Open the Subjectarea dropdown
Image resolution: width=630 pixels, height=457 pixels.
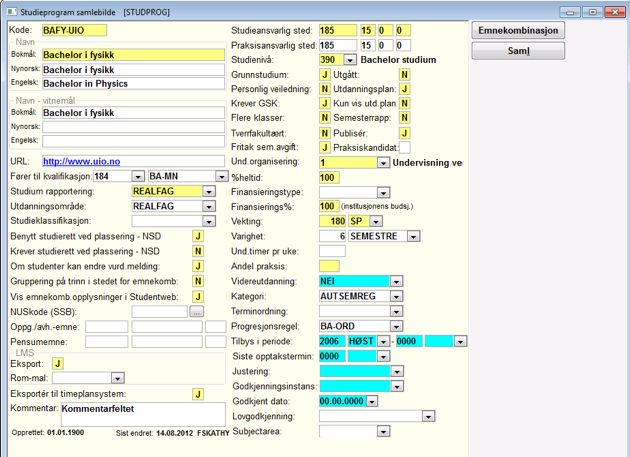coord(383,432)
